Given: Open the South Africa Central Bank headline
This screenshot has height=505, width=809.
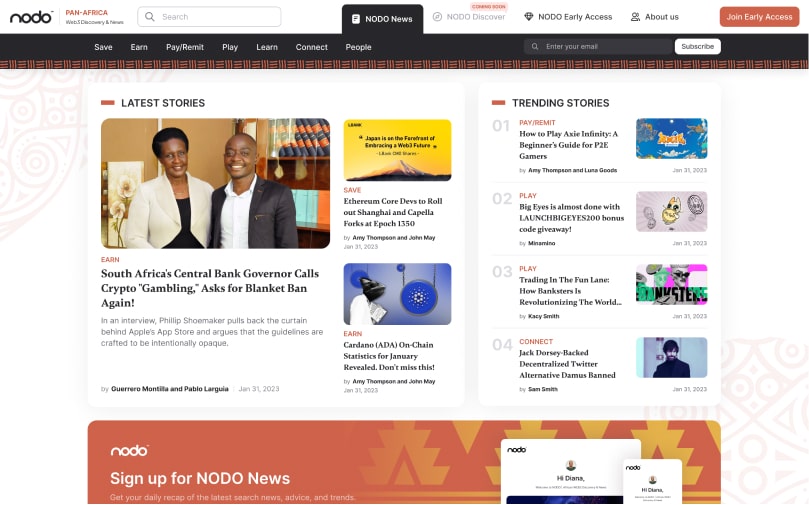Looking at the screenshot, I should (x=210, y=288).
